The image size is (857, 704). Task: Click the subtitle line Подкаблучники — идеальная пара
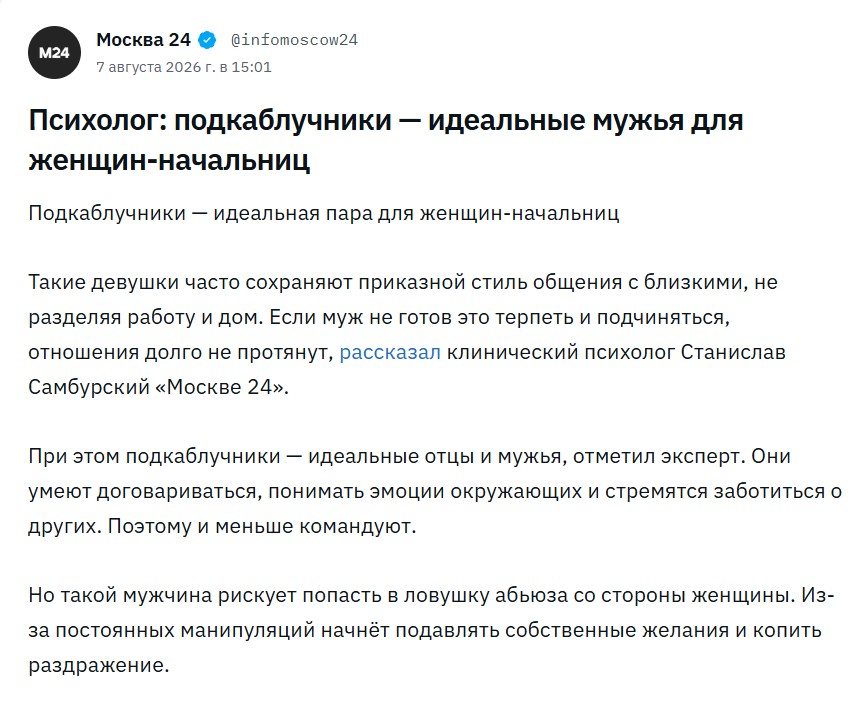point(324,213)
